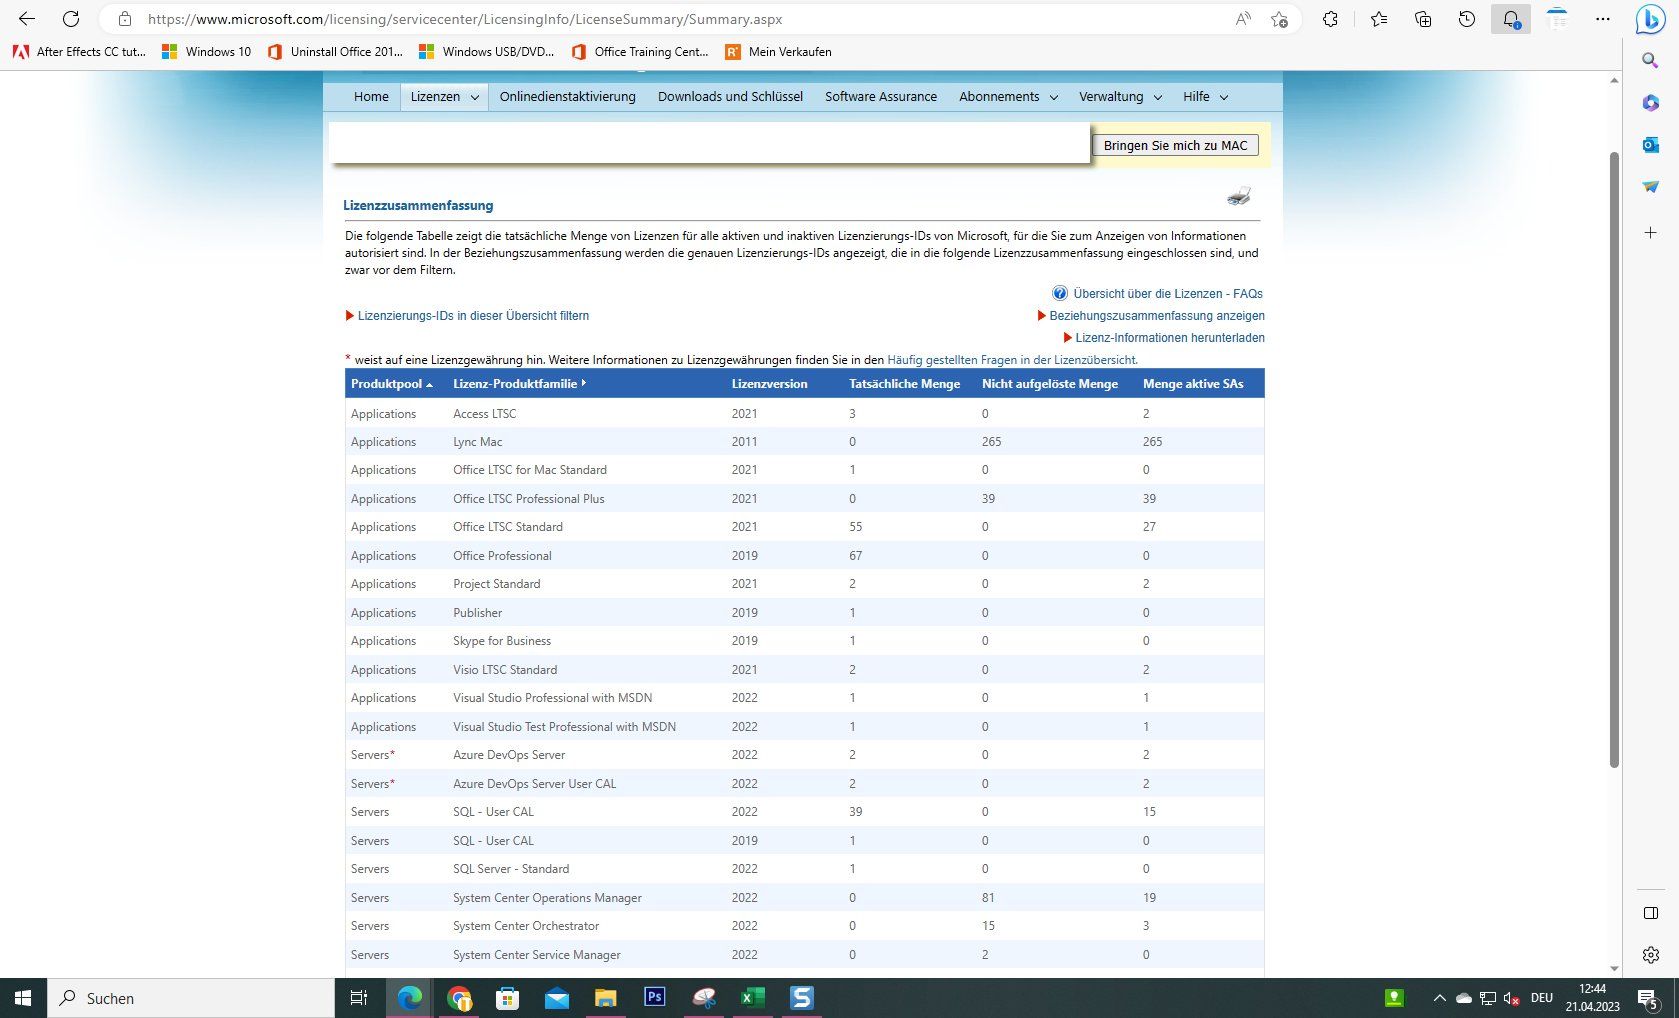Add page to favorites star icon
Image resolution: width=1679 pixels, height=1018 pixels.
[x=1279, y=19]
